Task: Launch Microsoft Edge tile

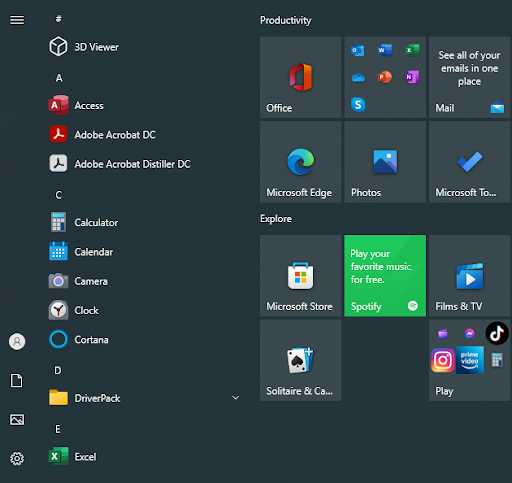Action: [x=301, y=162]
